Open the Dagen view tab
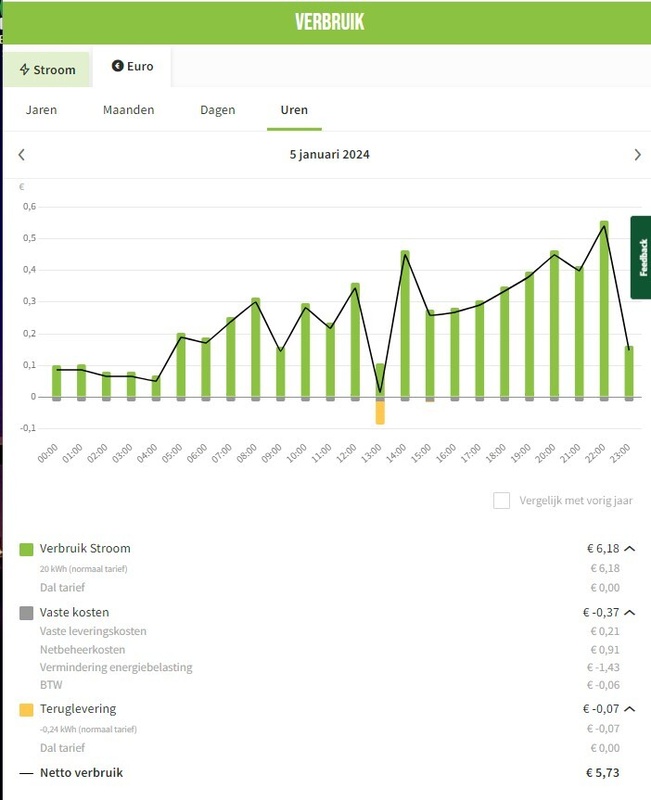The height and width of the screenshot is (800, 651). (x=218, y=110)
